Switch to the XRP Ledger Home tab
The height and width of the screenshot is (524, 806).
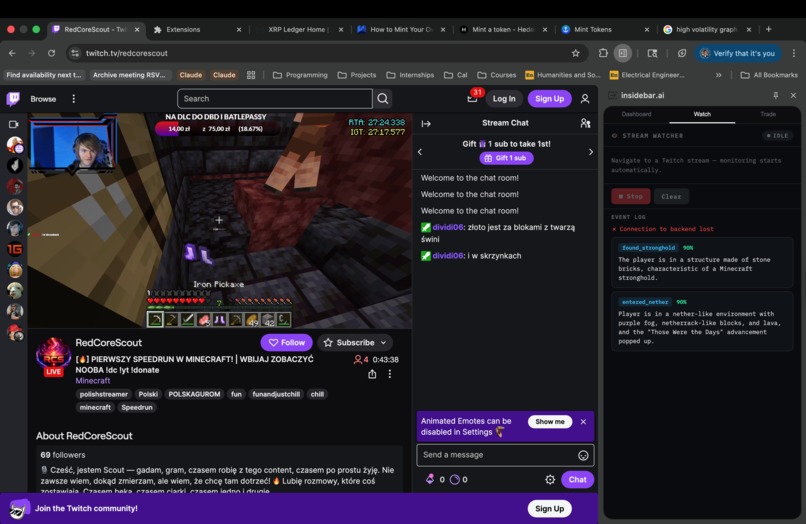coord(300,30)
